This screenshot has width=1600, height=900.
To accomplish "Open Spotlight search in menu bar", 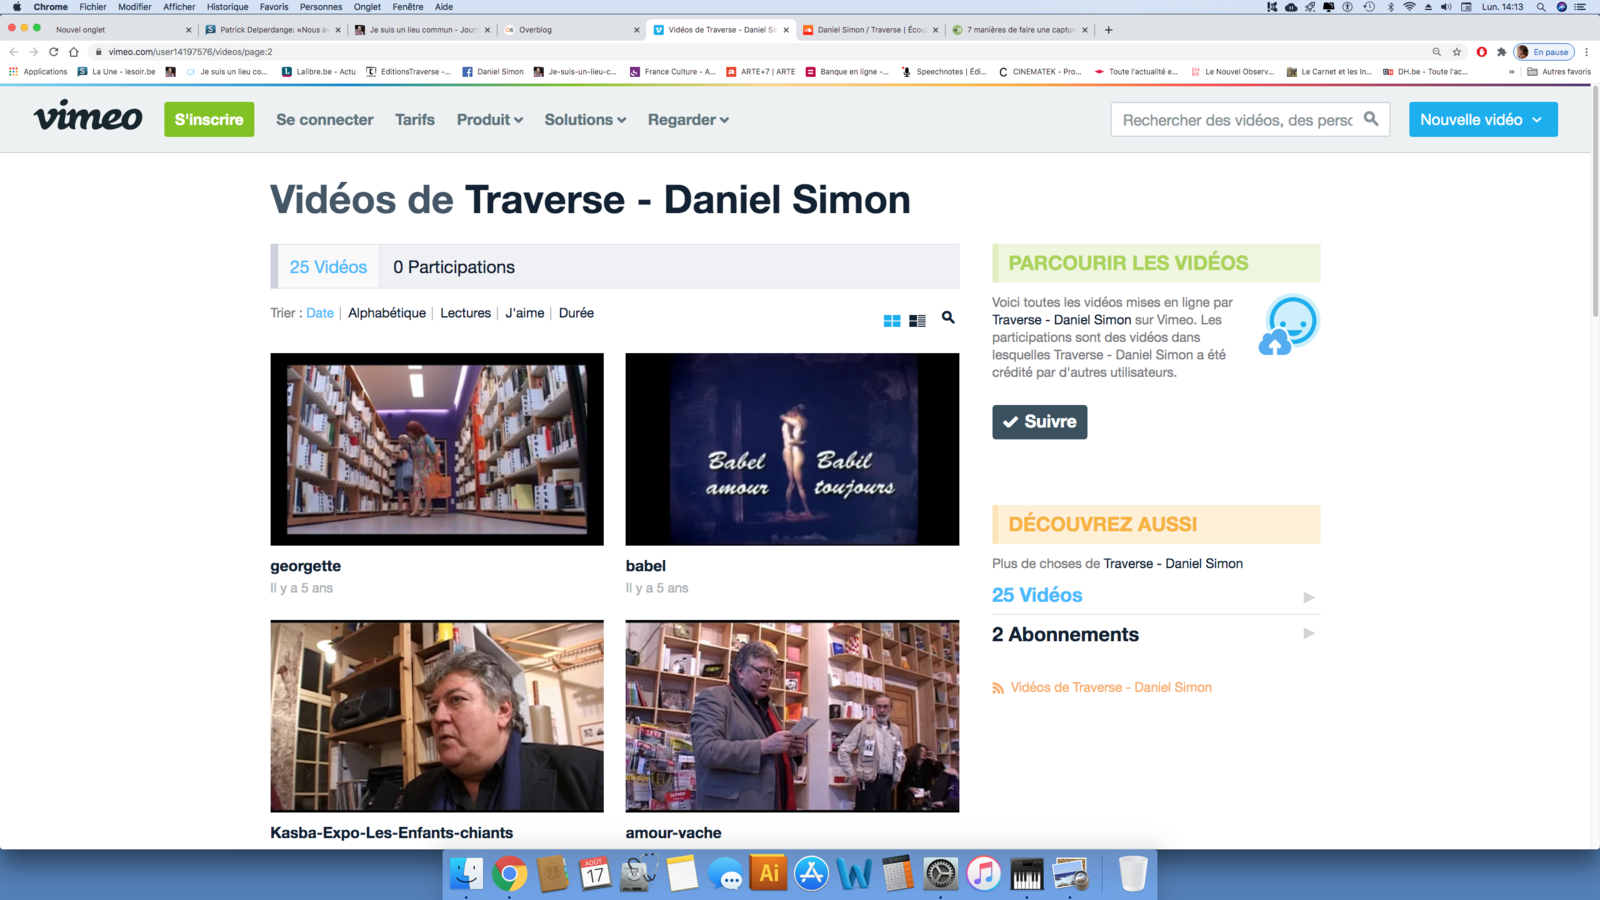I will point(1541,7).
